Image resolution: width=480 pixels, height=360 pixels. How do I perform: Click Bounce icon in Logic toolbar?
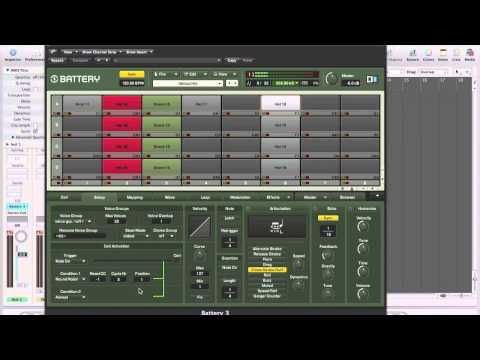[x=413, y=55]
